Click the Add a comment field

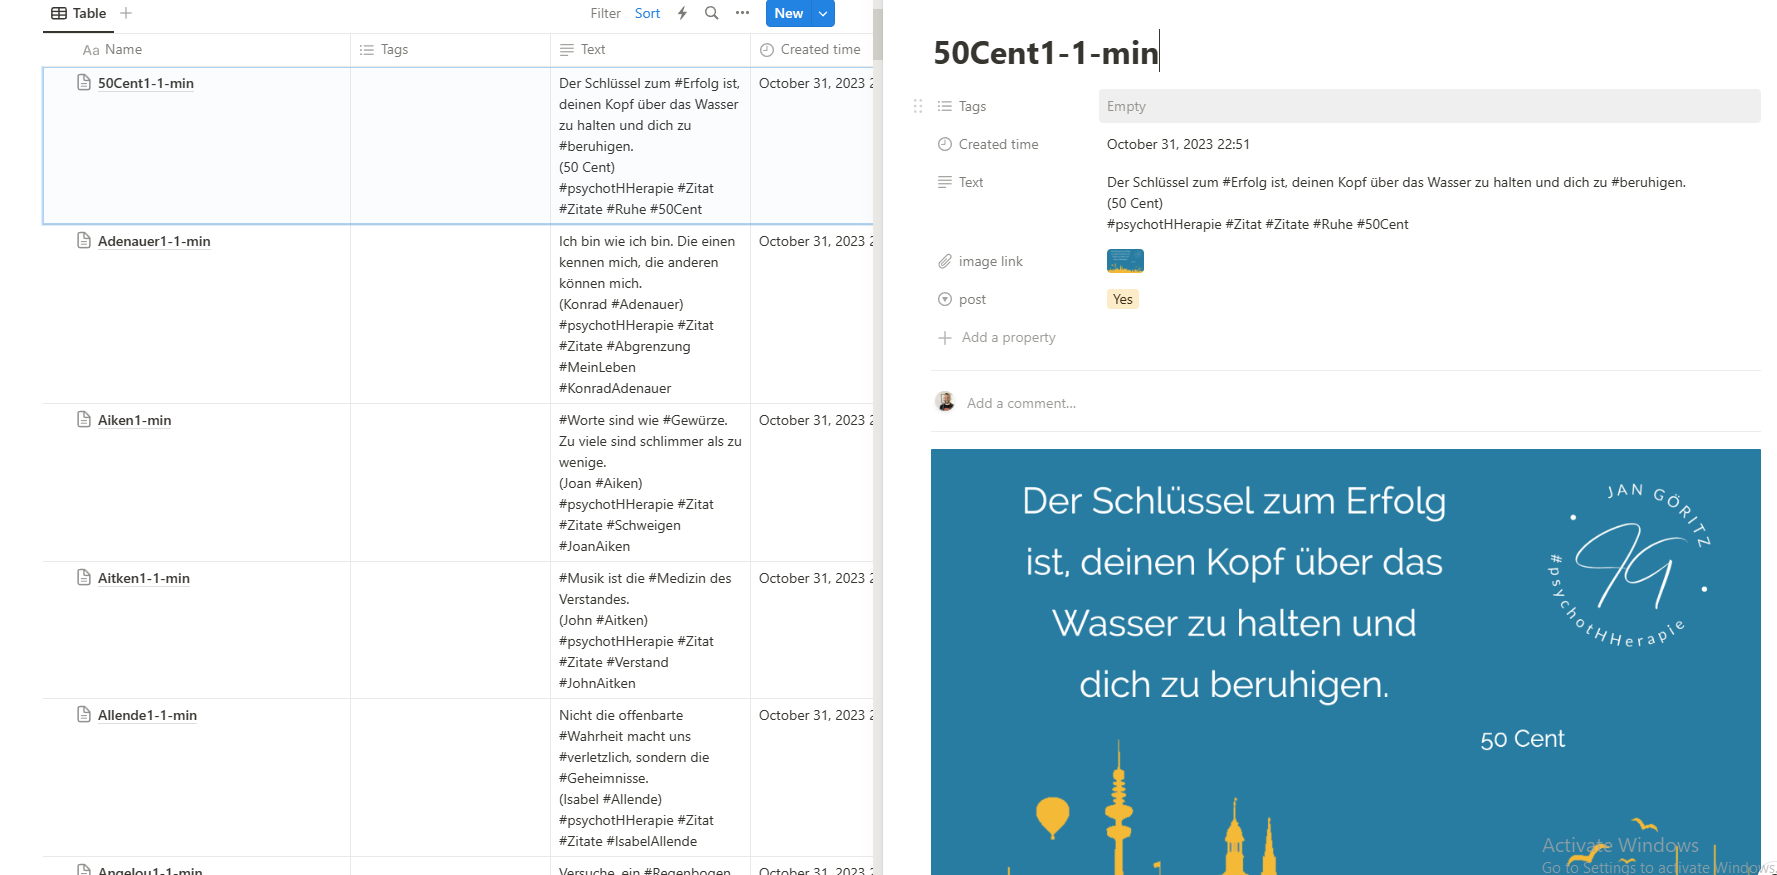click(x=1021, y=403)
